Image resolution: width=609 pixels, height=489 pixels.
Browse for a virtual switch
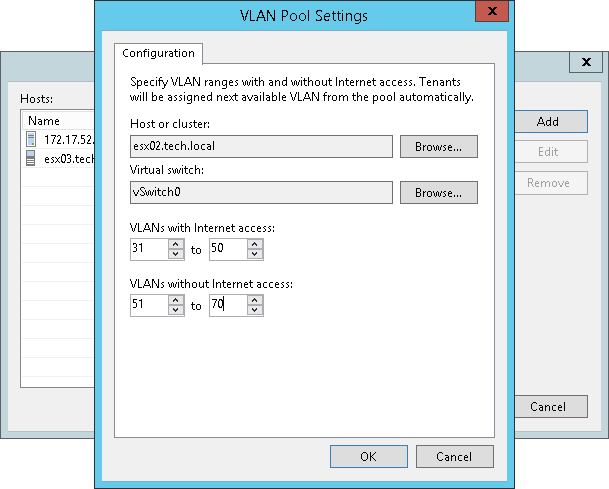click(x=438, y=192)
